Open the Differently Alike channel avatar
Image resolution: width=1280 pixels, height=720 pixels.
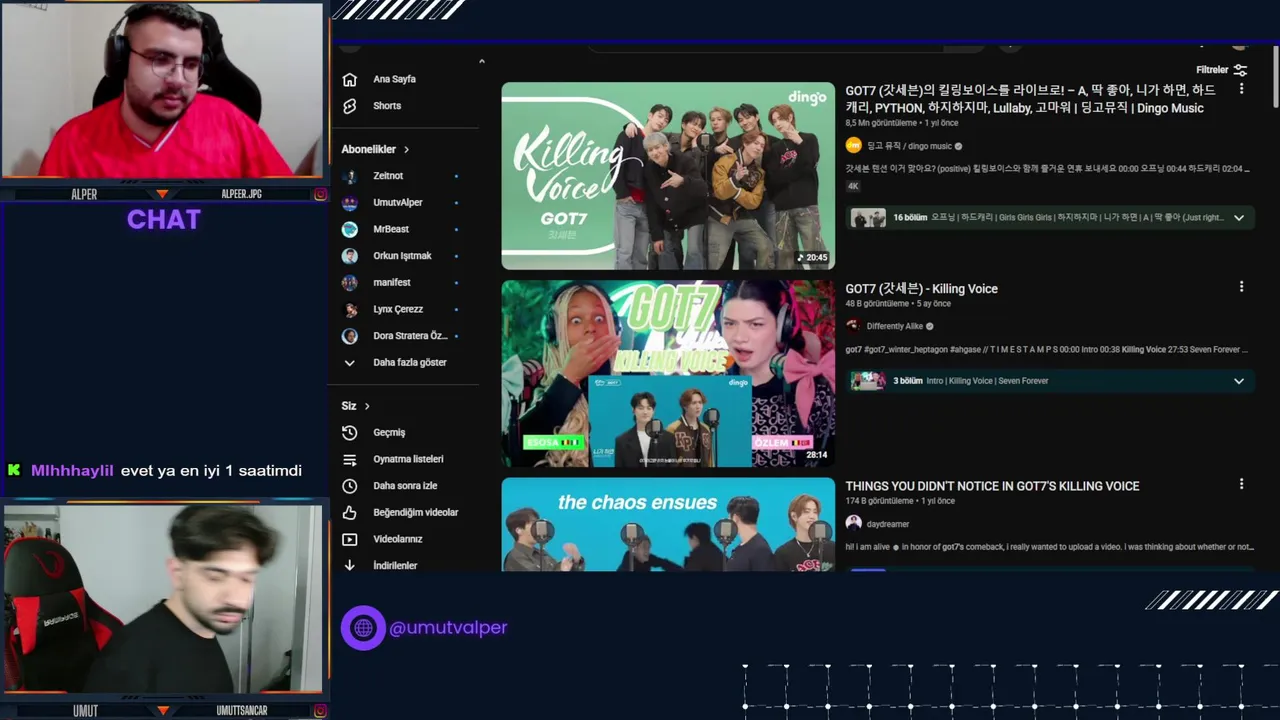853,326
